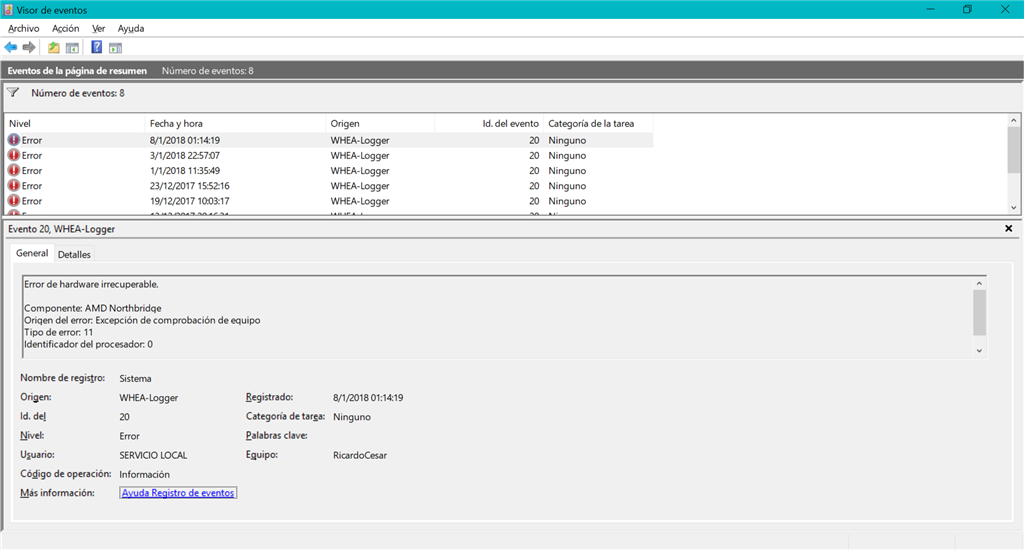This screenshot has width=1024, height=550.
Task: Open the Ayuda menu
Action: (131, 28)
